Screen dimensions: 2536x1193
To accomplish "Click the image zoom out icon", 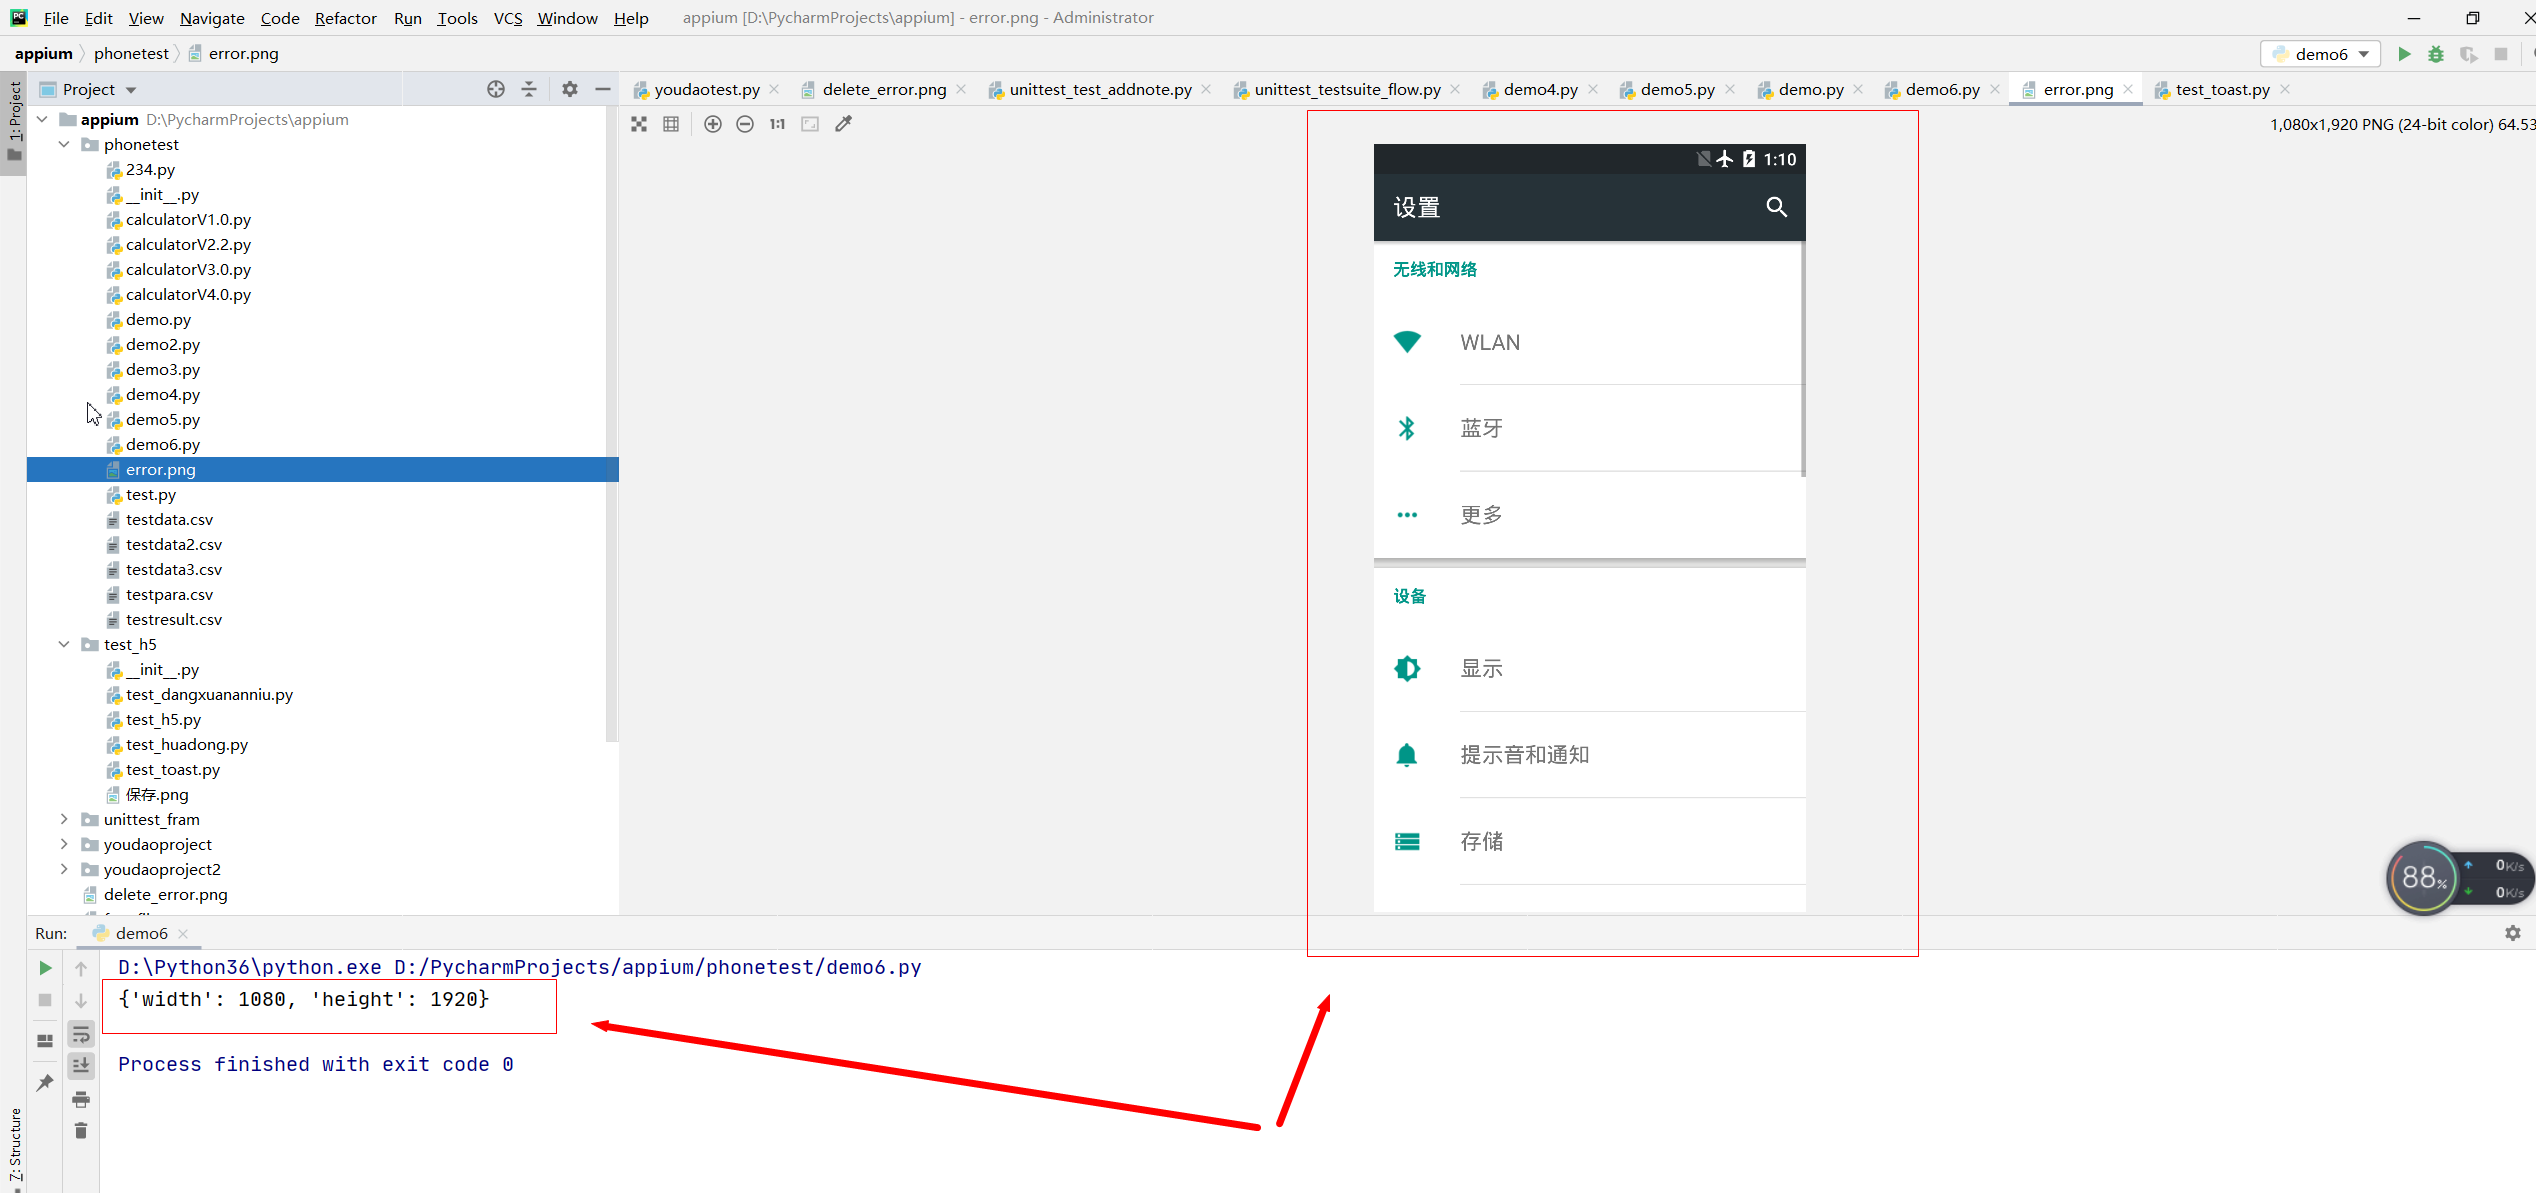I will [x=745, y=124].
